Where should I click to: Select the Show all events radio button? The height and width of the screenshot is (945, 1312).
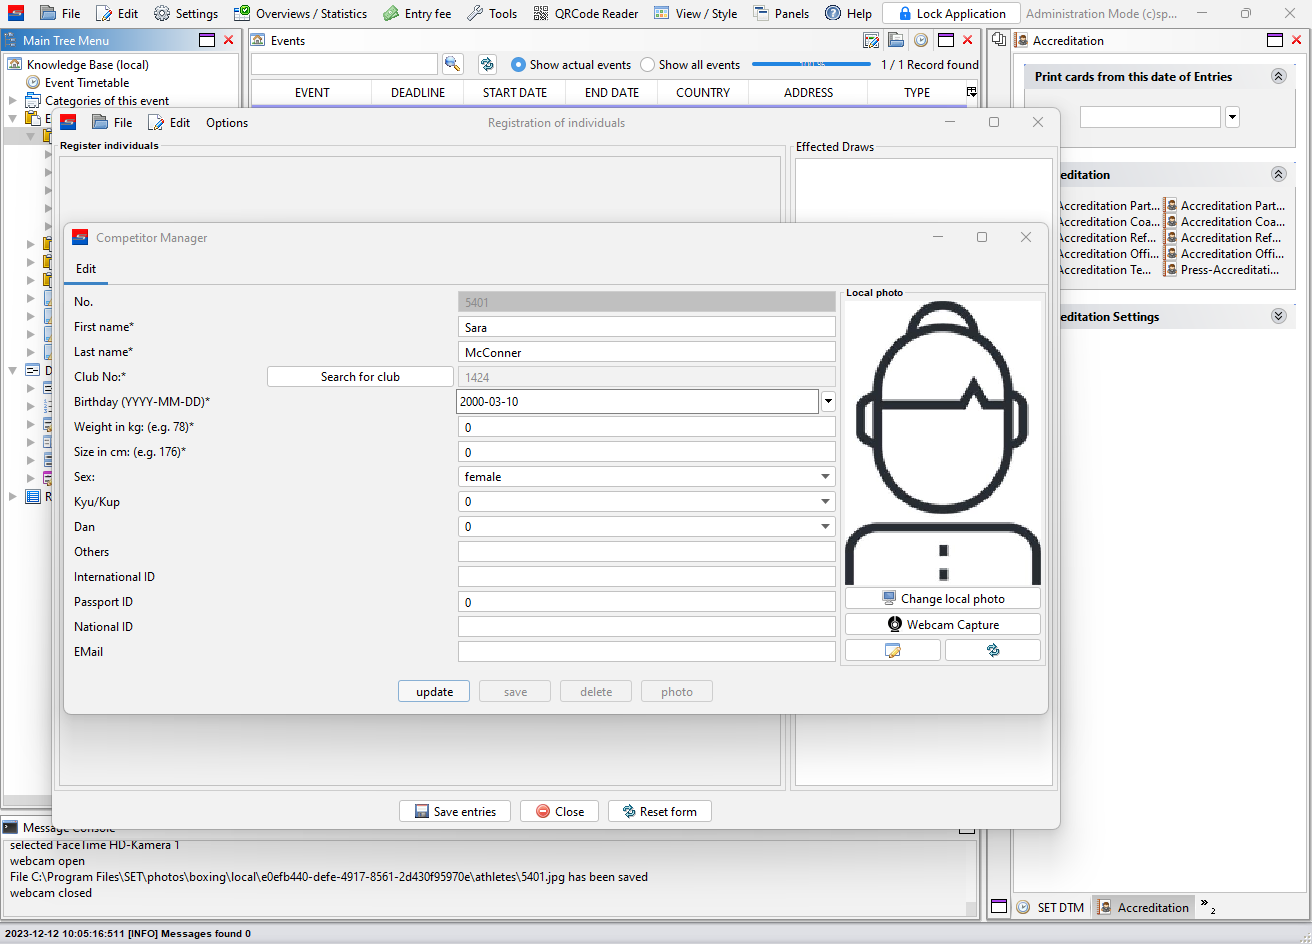coord(648,64)
